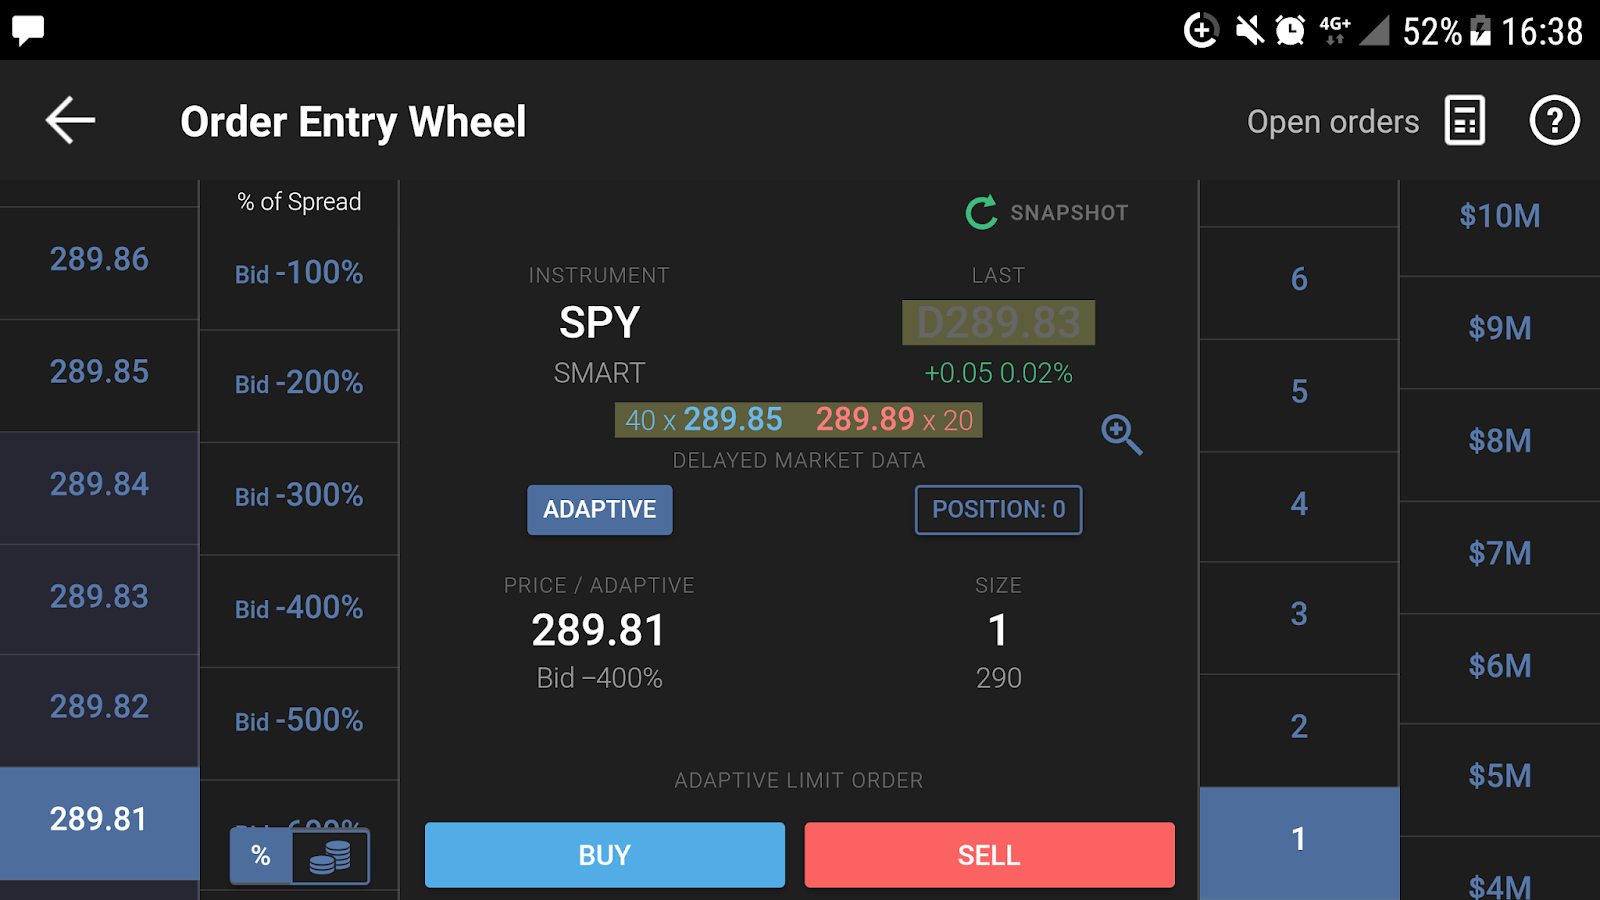This screenshot has width=1600, height=900.
Task: Tap the magnifier zoom icon
Action: tap(1121, 434)
